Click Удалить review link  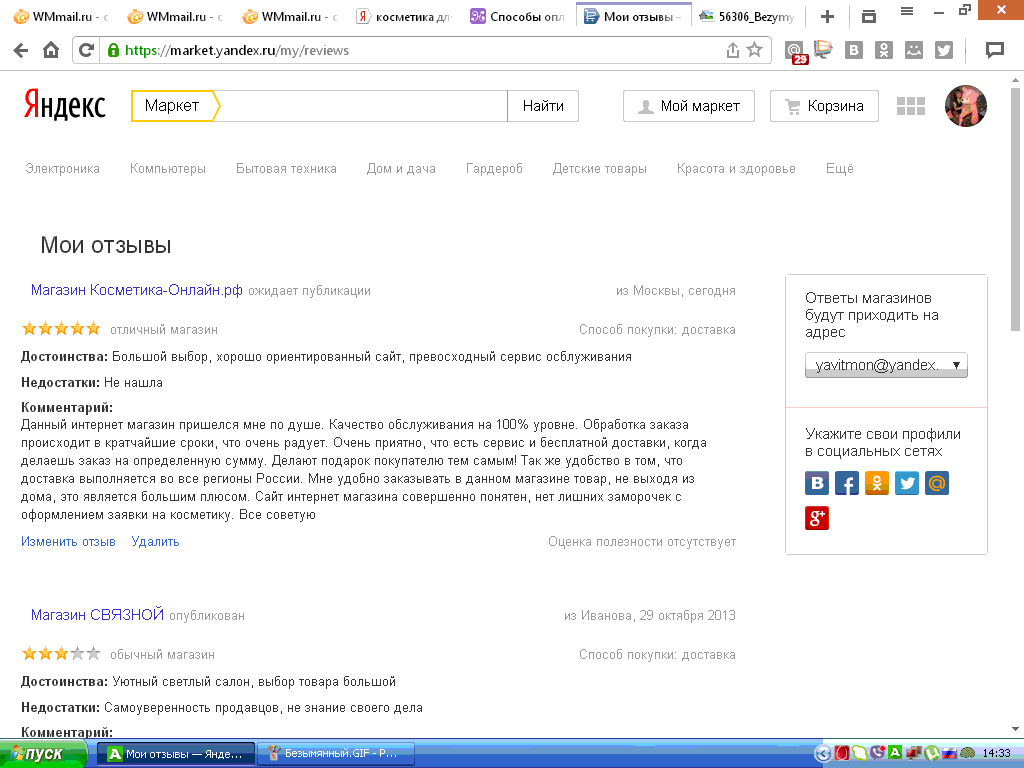155,541
